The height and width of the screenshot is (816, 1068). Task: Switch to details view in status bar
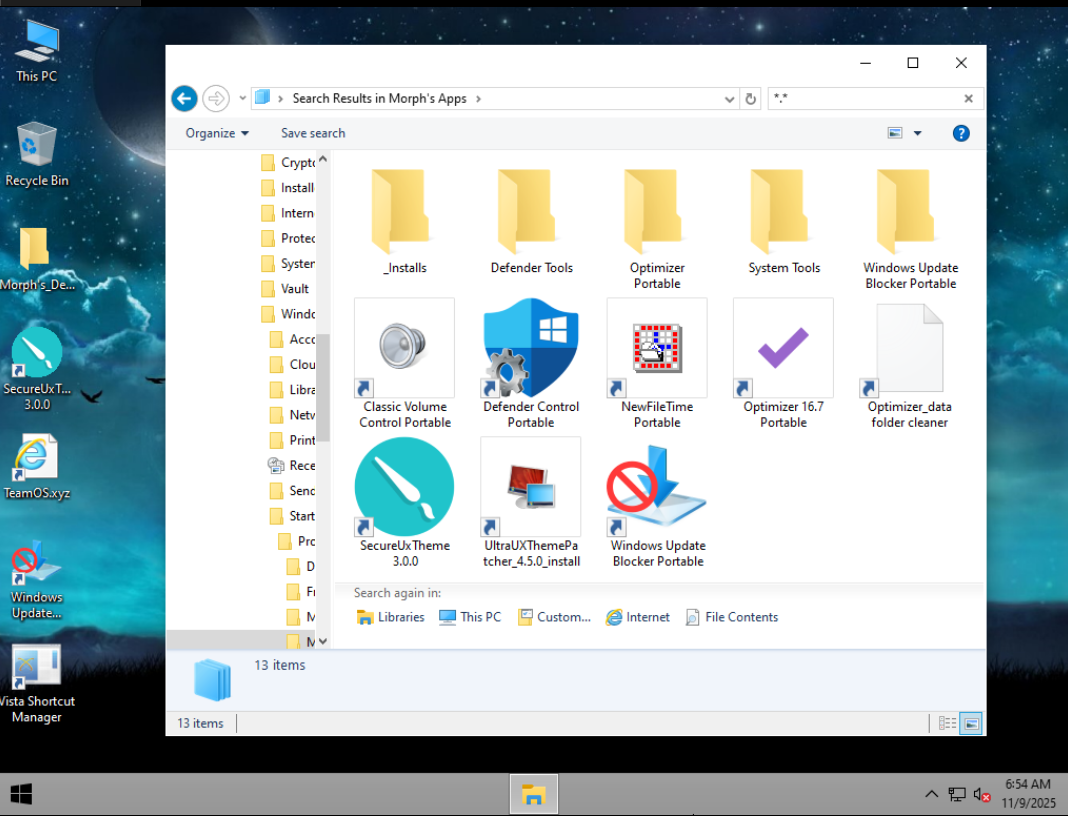coord(947,723)
